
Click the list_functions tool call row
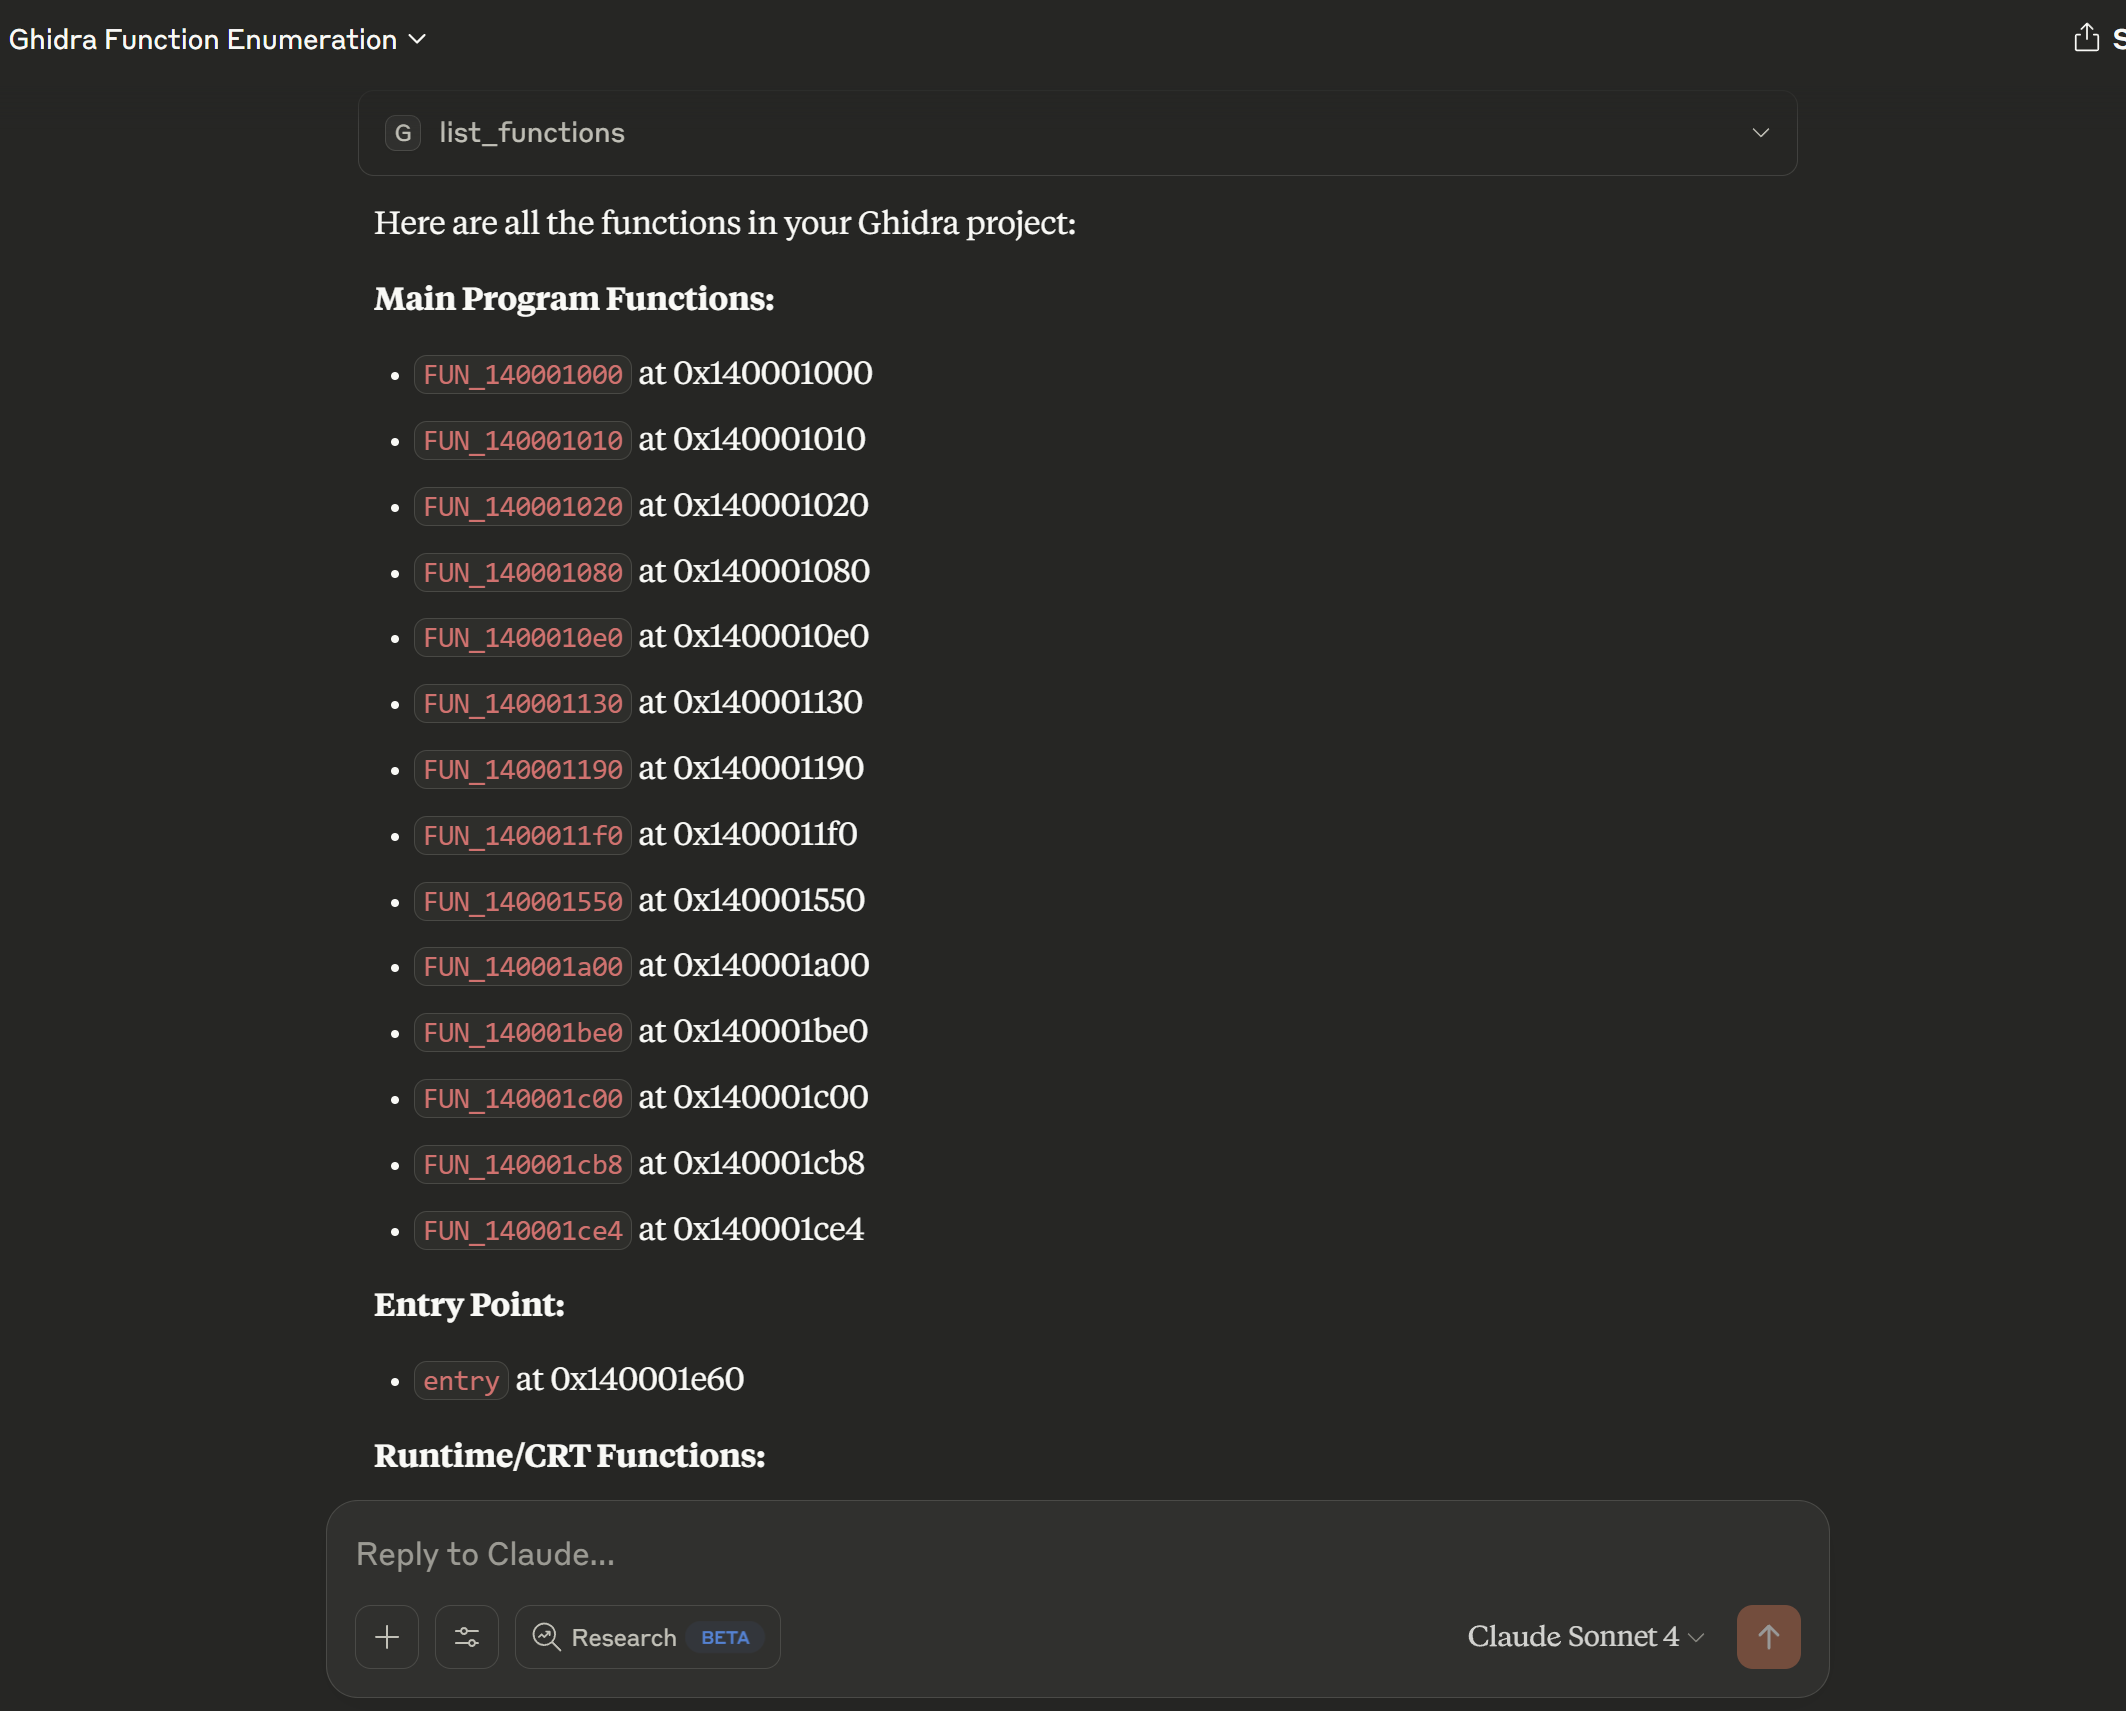1077,133
